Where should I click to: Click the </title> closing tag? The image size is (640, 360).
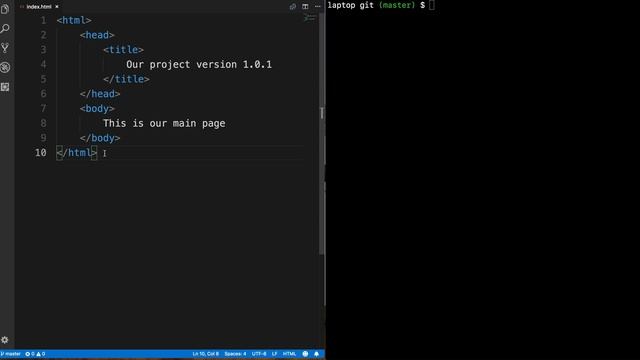point(126,79)
